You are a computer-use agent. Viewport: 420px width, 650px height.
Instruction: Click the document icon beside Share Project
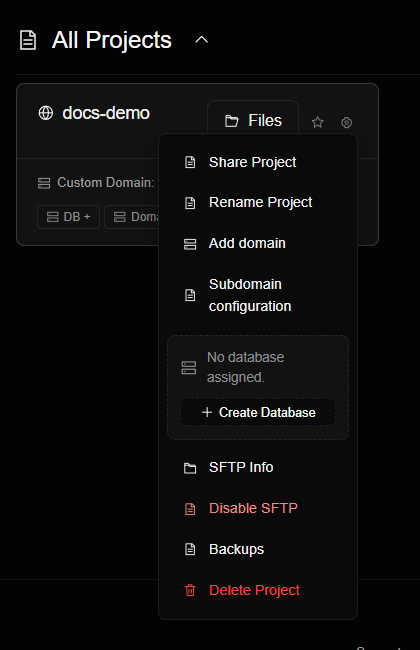pos(190,162)
